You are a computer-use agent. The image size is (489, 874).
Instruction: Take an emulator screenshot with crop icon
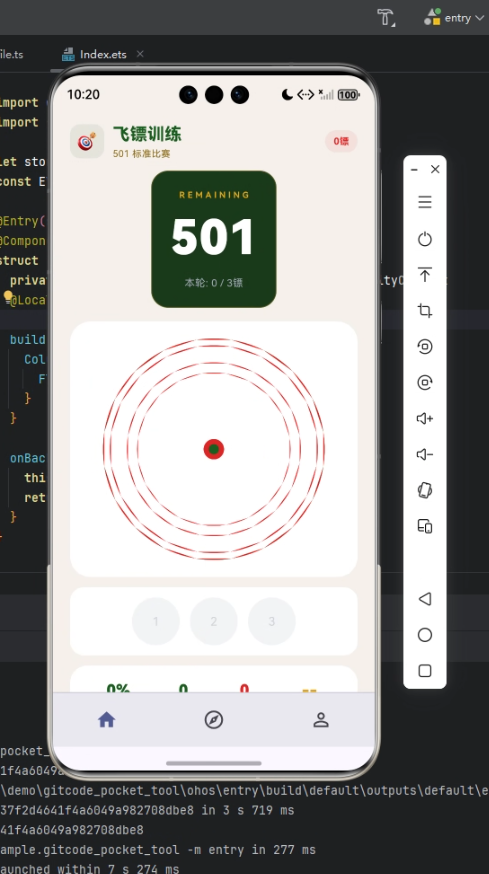425,310
